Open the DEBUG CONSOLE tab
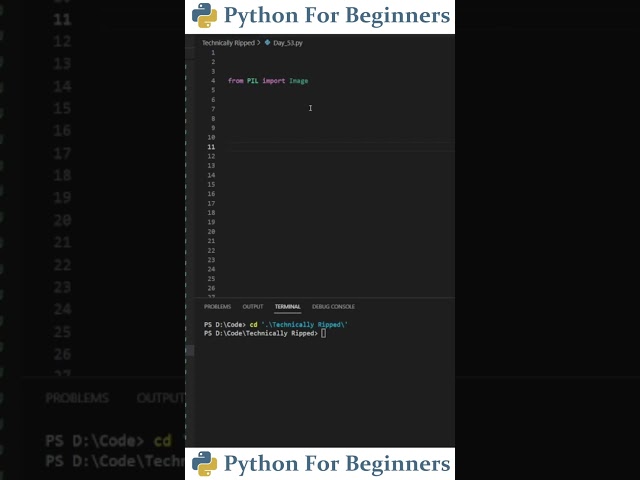Image resolution: width=640 pixels, height=480 pixels. click(333, 307)
